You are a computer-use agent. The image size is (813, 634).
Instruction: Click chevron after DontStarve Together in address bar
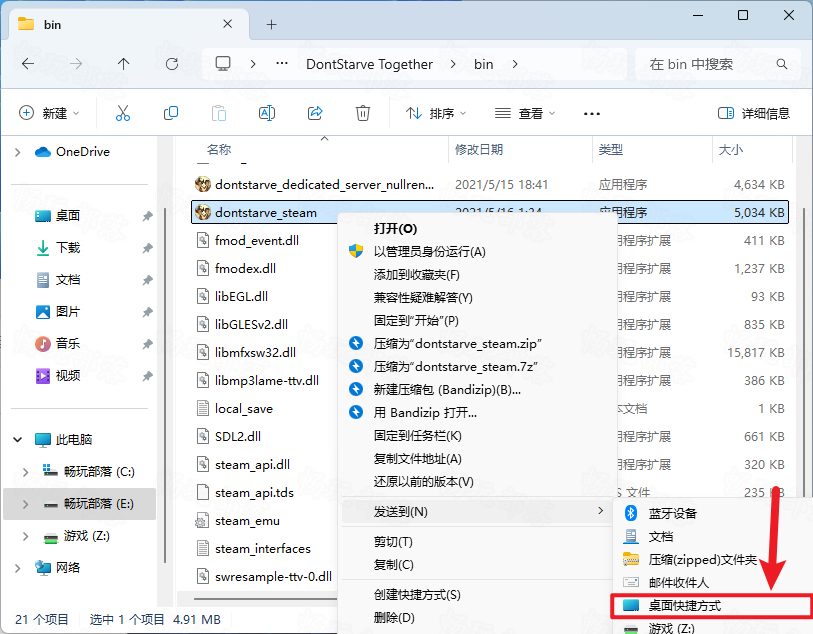point(453,64)
